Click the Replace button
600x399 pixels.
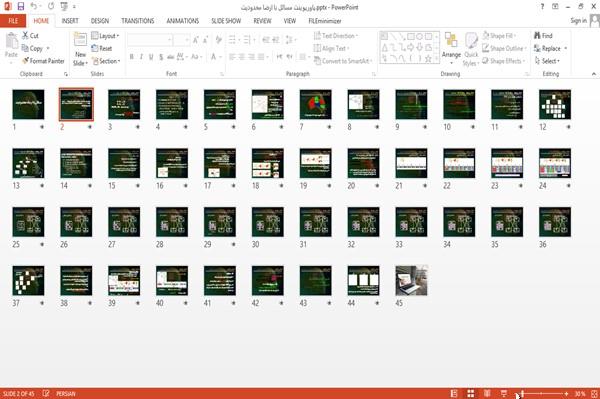pyautogui.click(x=551, y=48)
